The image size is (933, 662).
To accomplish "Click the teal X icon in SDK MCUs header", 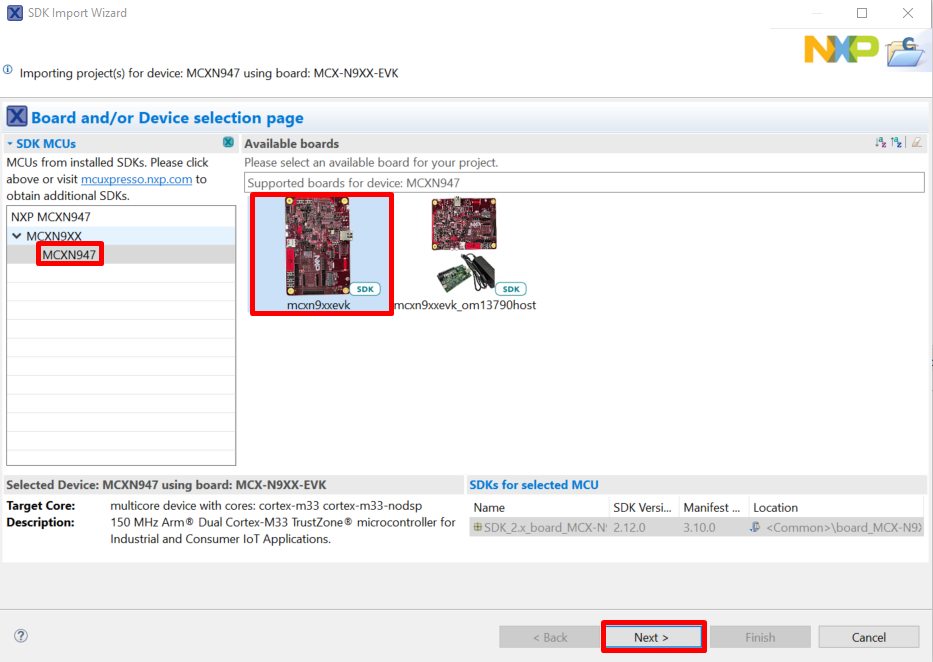I will [x=228, y=143].
